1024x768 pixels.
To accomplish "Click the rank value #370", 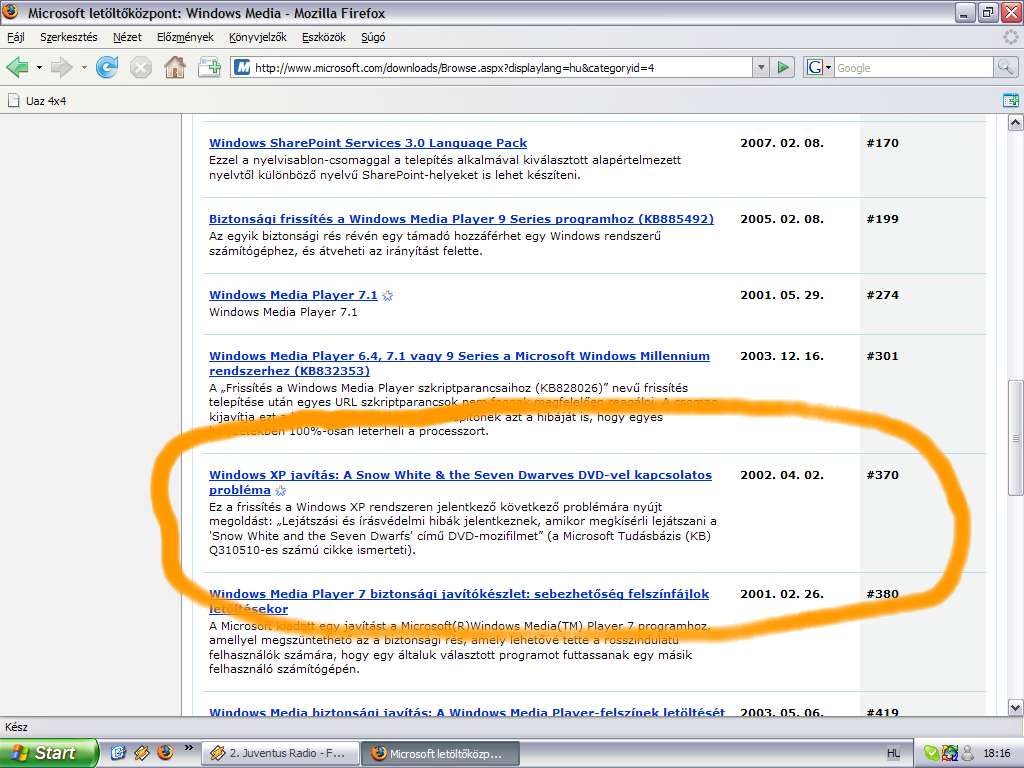I will [x=882, y=475].
